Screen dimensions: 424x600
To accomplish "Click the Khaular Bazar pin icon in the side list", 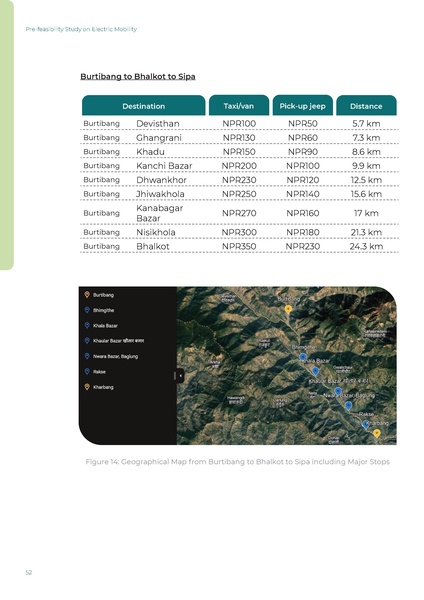I will [87, 341].
